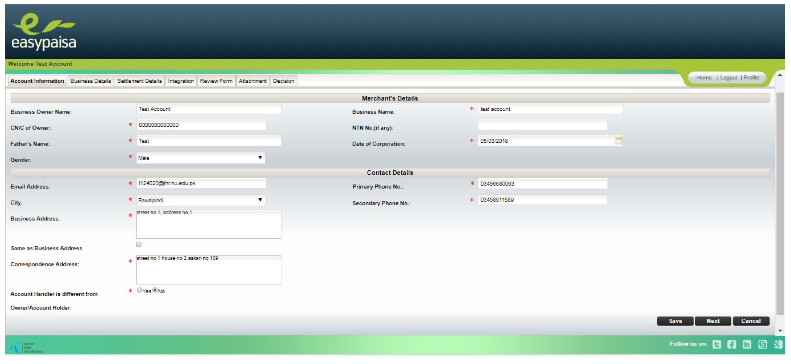Open the Profile link

pos(751,78)
